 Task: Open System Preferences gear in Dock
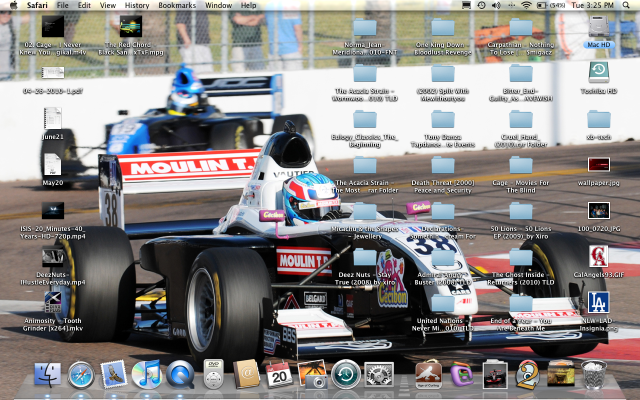[379, 374]
